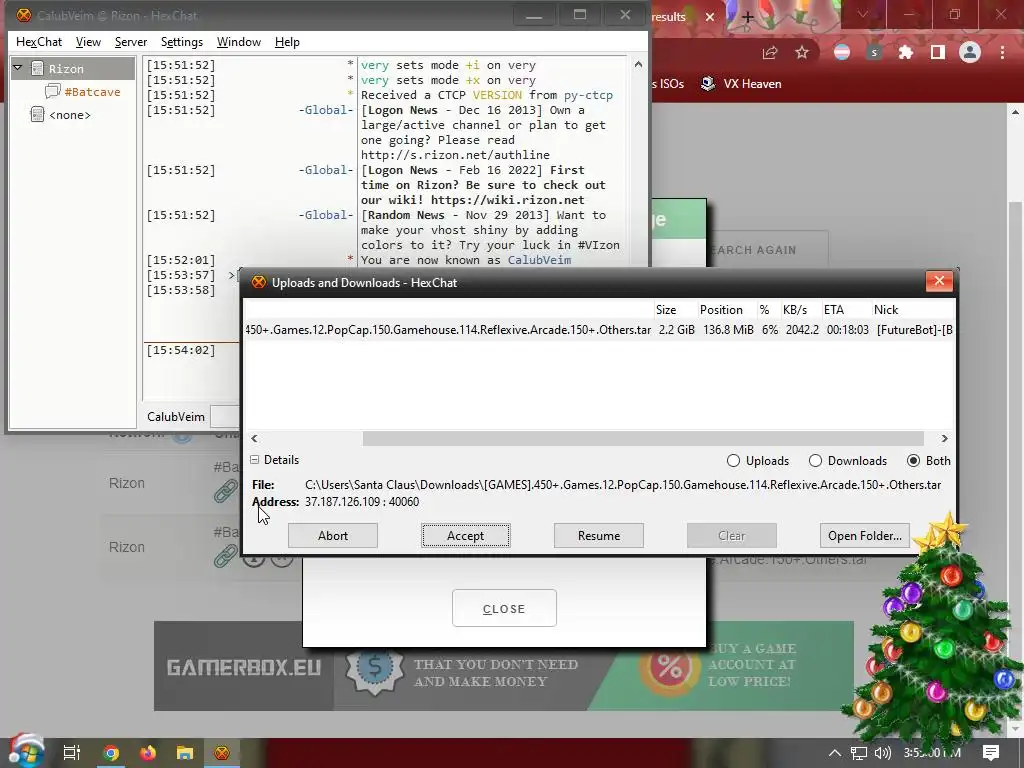Viewport: 1024px width, 768px height.
Task: Click the horizontal scrollbar in transfer list
Action: click(643, 438)
